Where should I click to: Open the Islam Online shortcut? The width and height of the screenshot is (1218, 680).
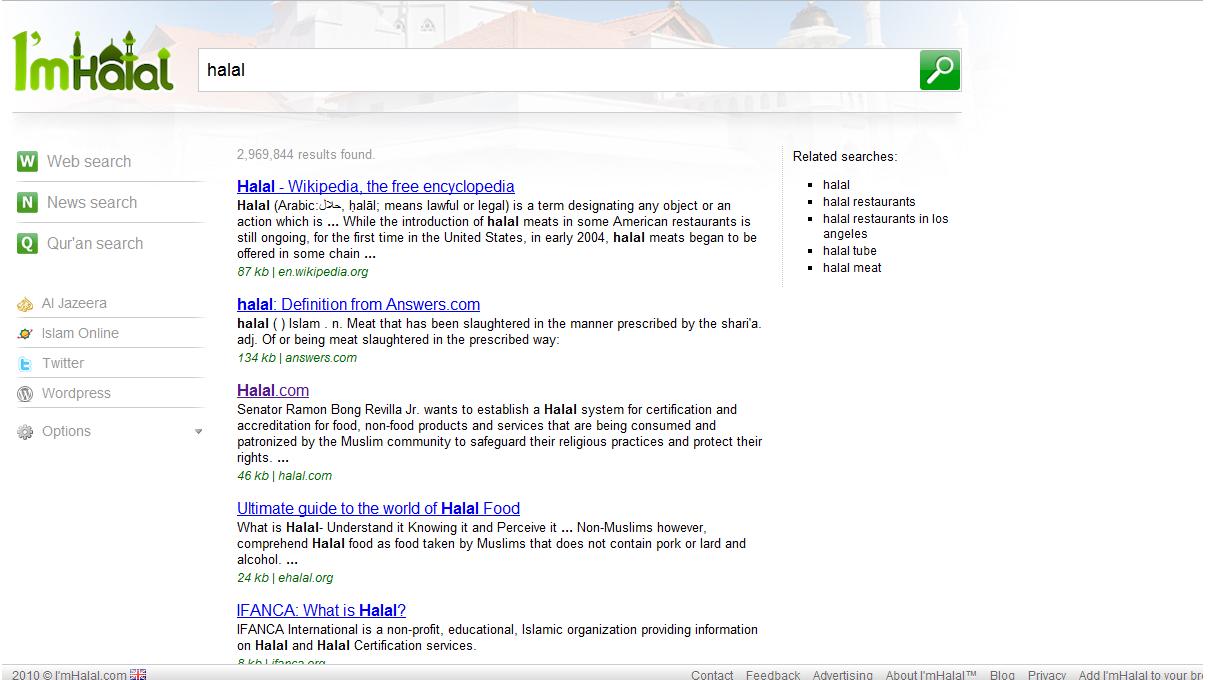pos(80,333)
